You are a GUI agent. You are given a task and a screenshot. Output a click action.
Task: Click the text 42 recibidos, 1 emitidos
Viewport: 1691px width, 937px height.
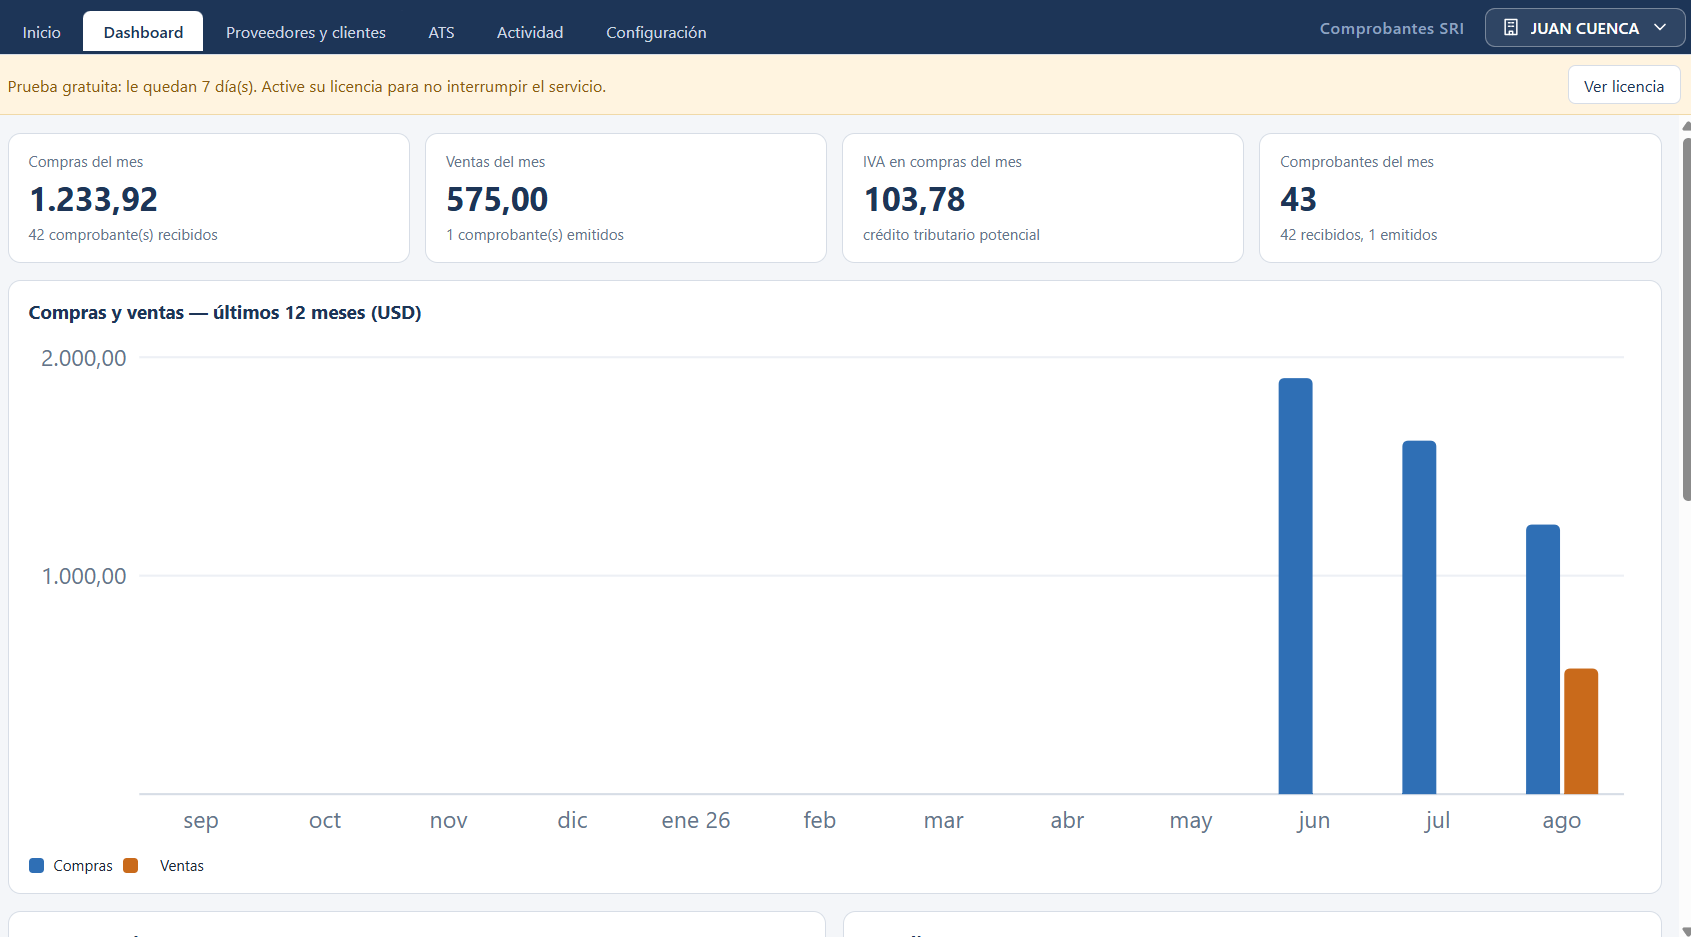tap(1358, 235)
